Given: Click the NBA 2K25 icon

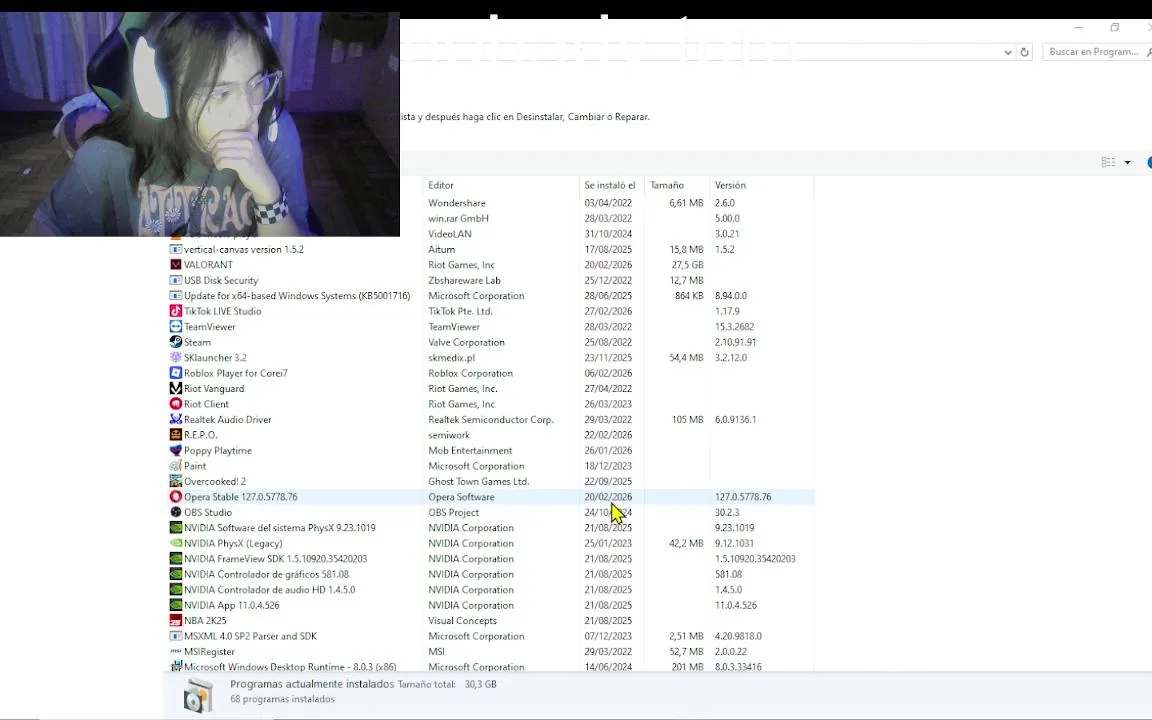Looking at the screenshot, I should [x=176, y=620].
